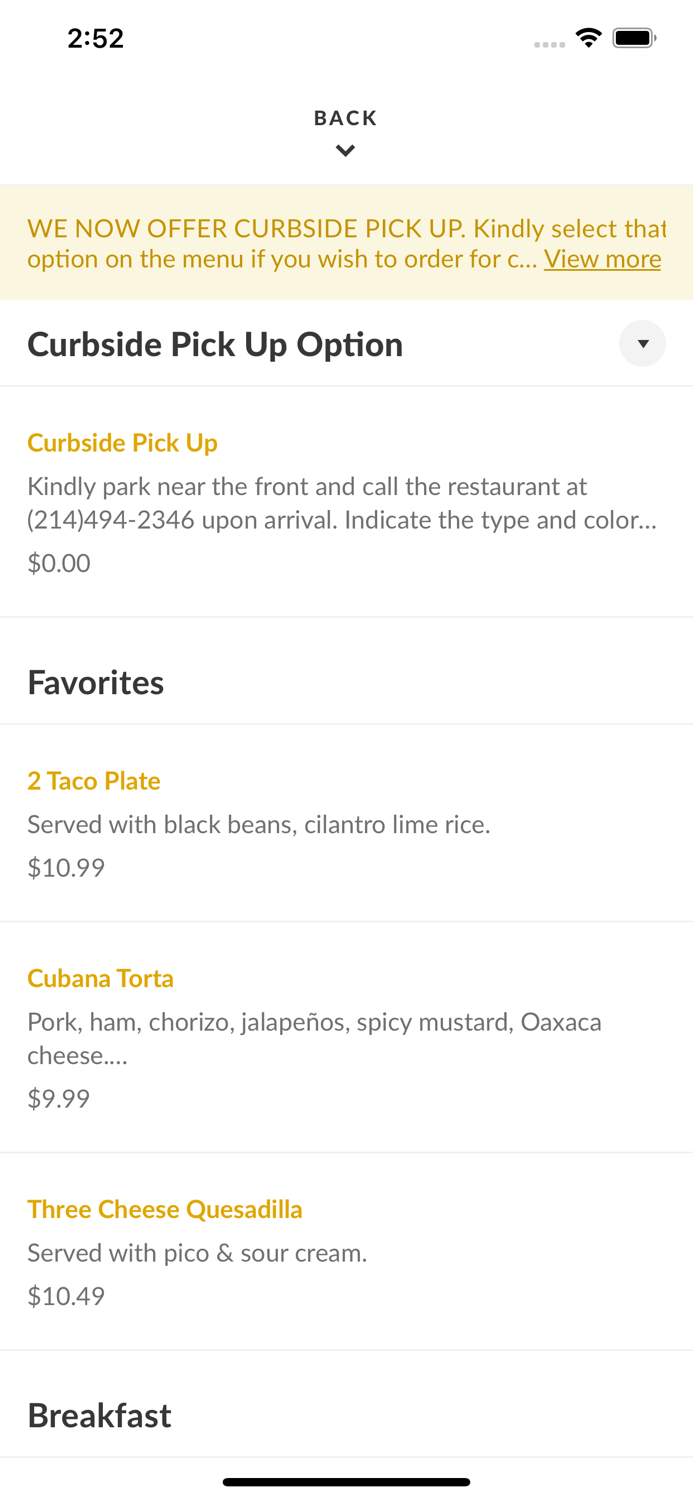Tap the Breakfast section header

[99, 1415]
